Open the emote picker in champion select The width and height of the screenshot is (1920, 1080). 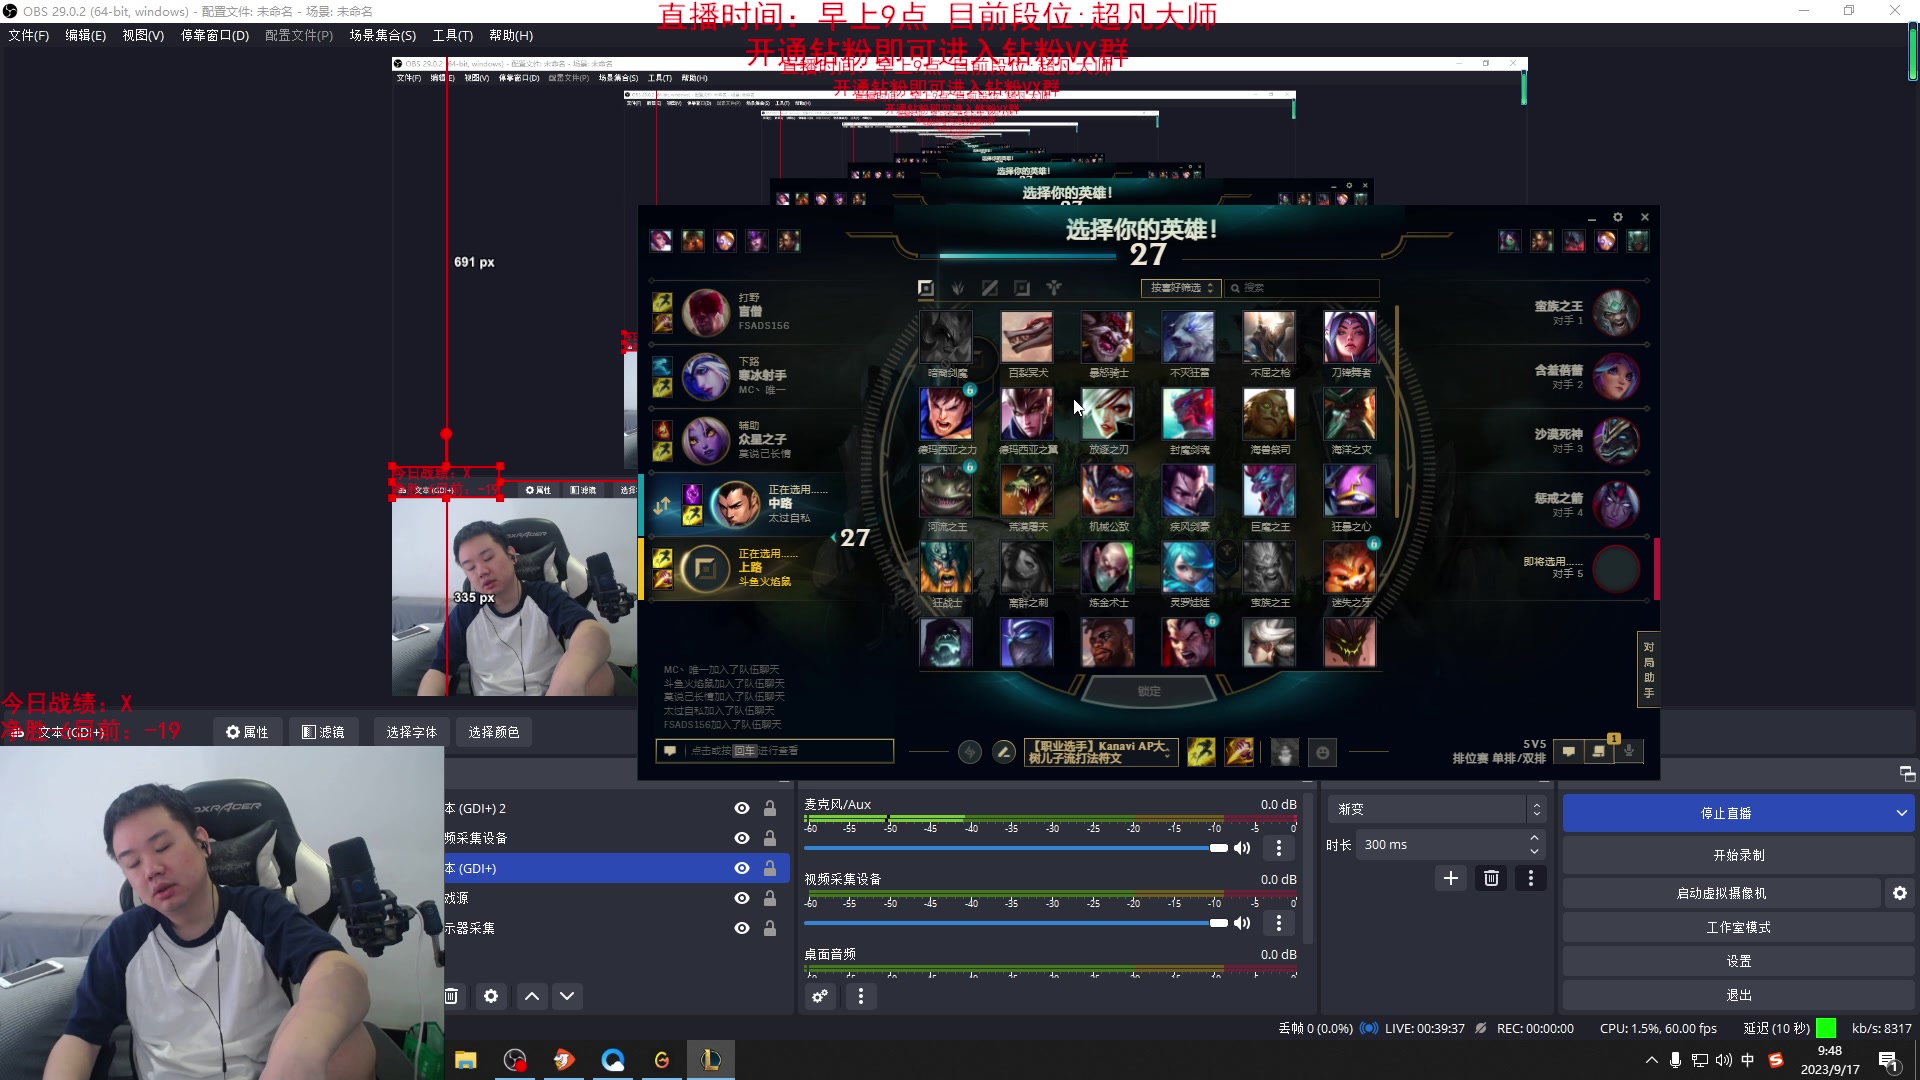point(1323,752)
